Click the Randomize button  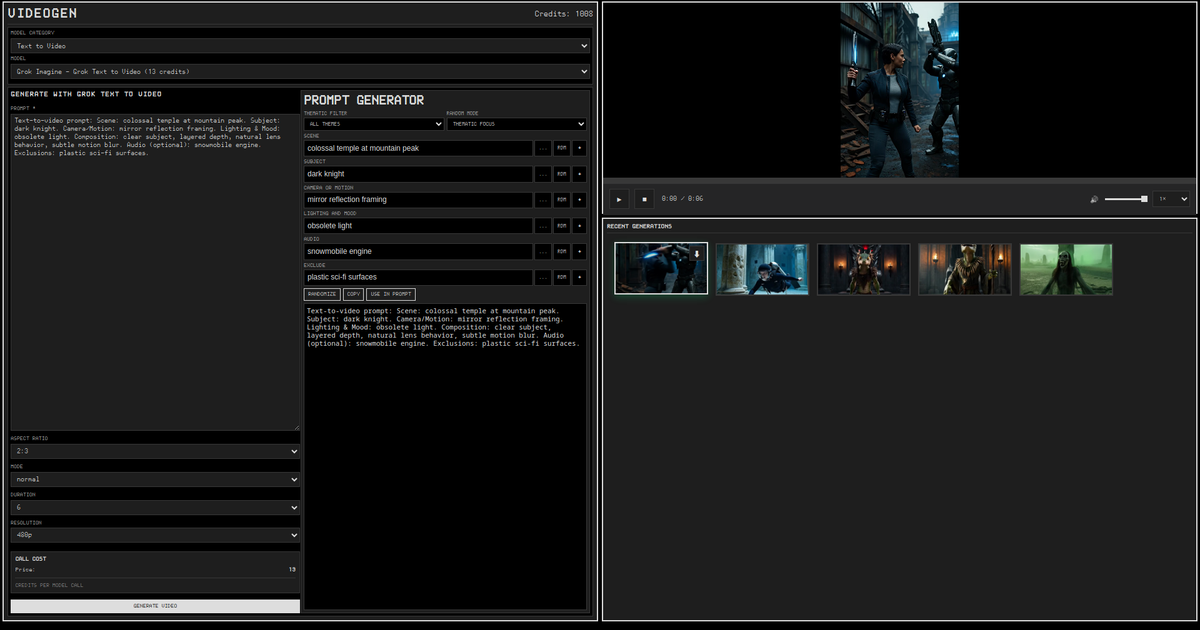pos(321,295)
